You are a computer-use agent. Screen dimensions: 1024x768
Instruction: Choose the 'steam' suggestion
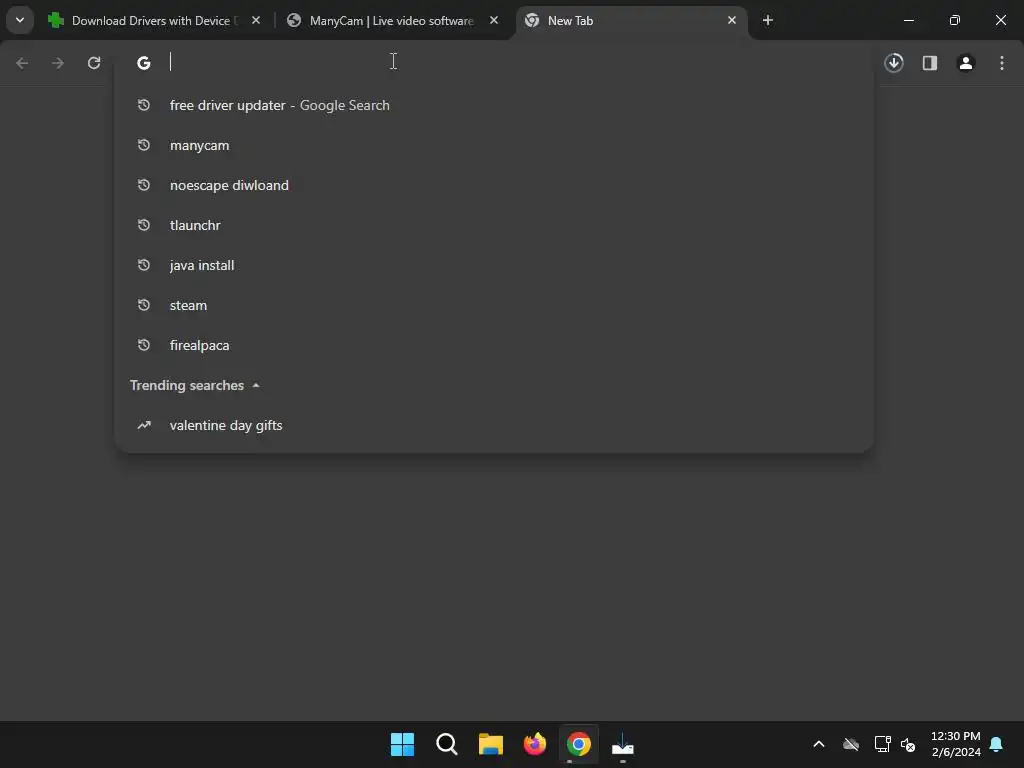click(494, 305)
